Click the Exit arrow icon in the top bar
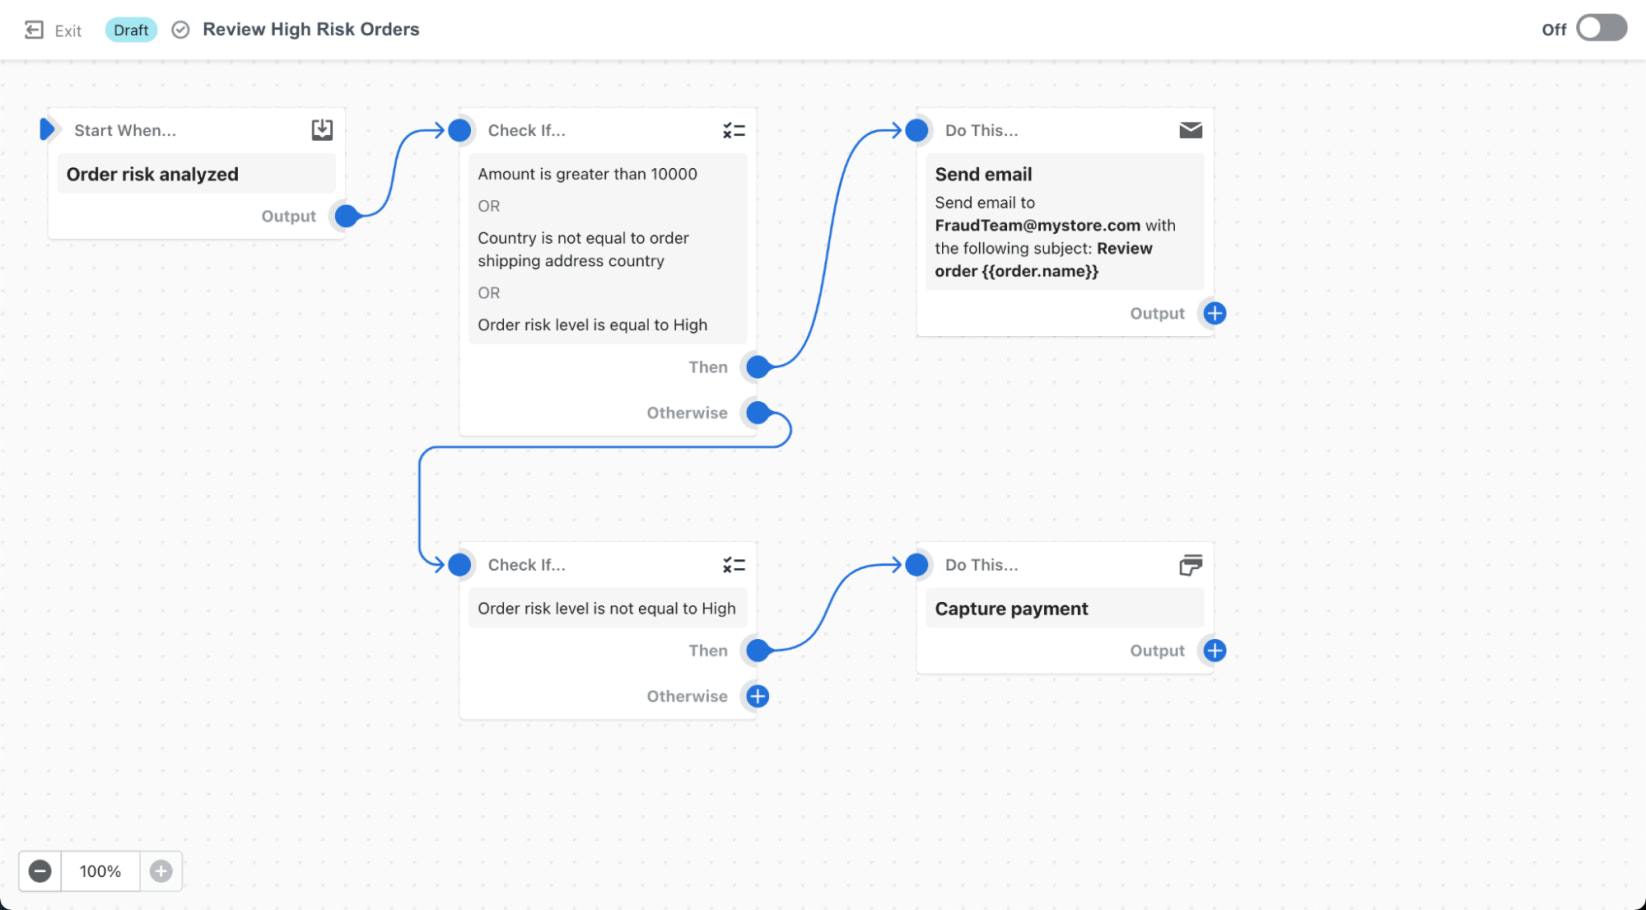Screen dimensions: 1646x910 tap(31, 29)
